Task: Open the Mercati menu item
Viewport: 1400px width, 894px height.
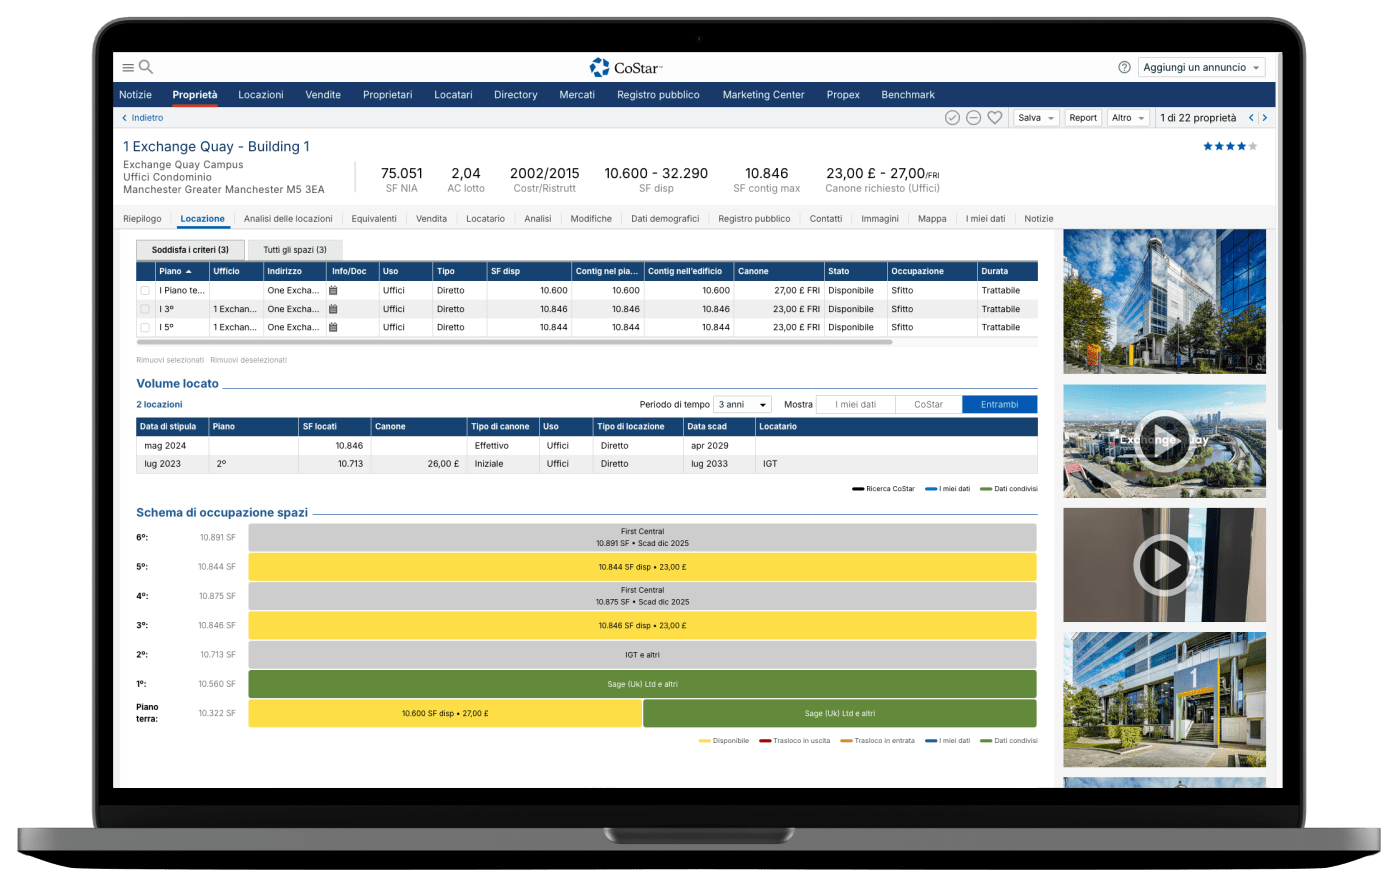Action: (577, 95)
